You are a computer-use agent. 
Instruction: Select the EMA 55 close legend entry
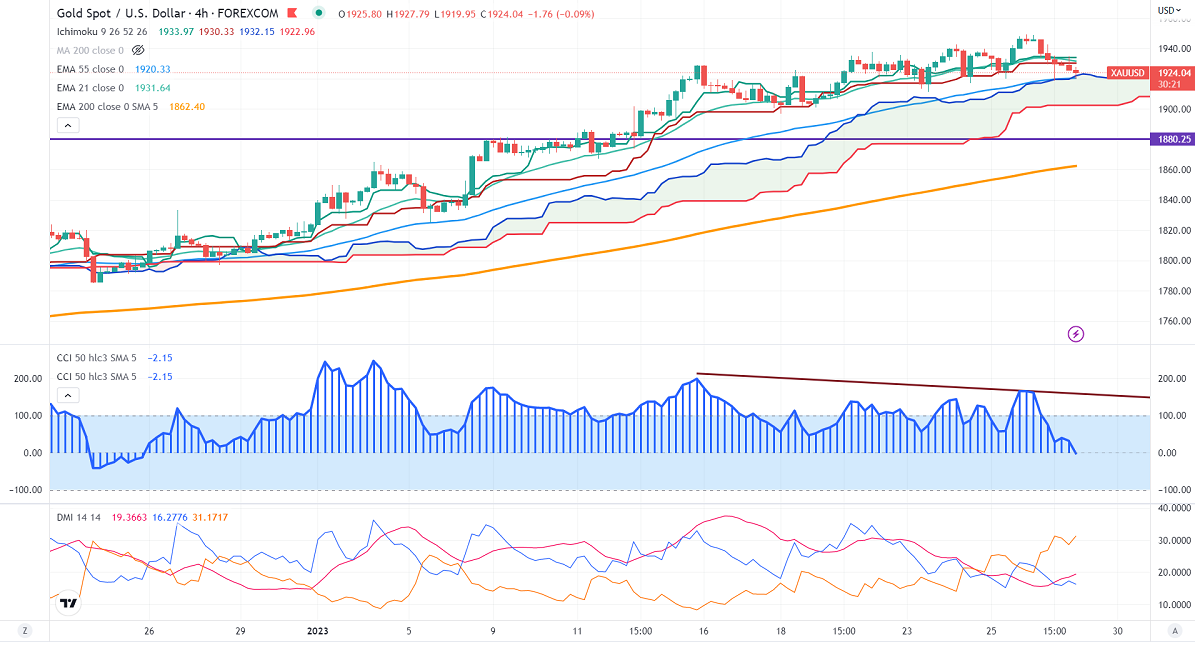(90, 69)
